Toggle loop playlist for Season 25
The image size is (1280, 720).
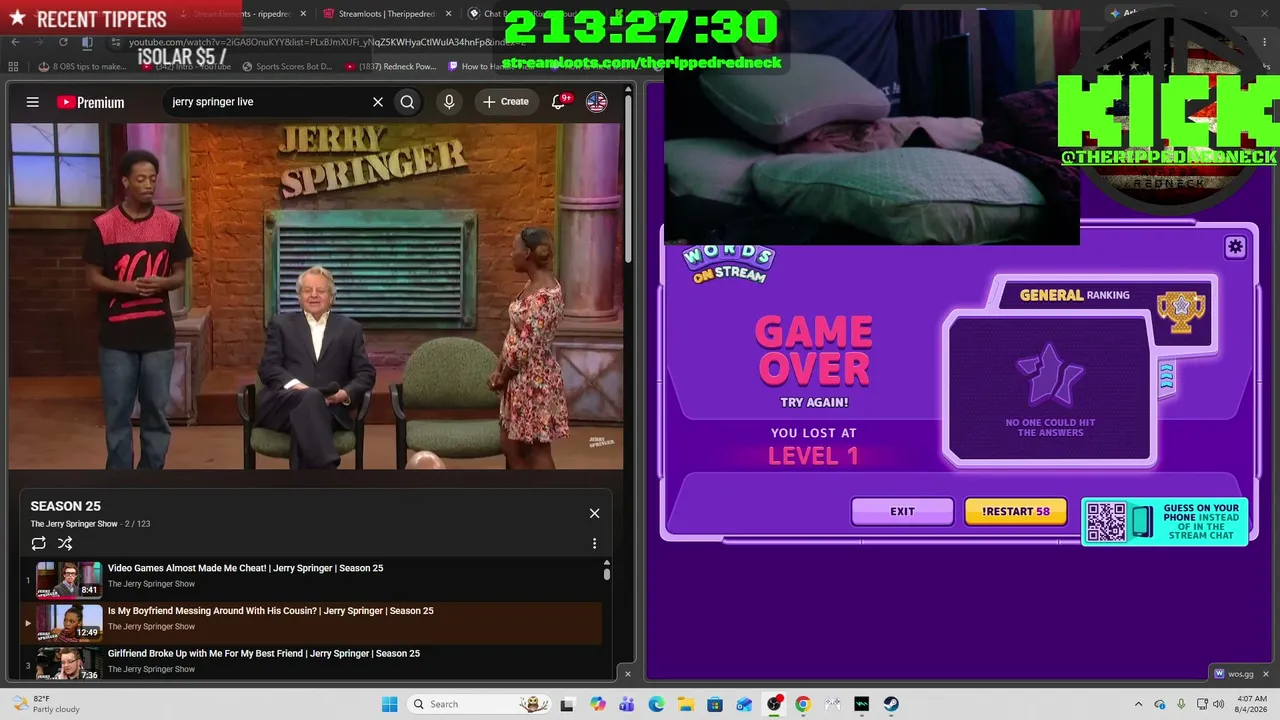(x=39, y=544)
